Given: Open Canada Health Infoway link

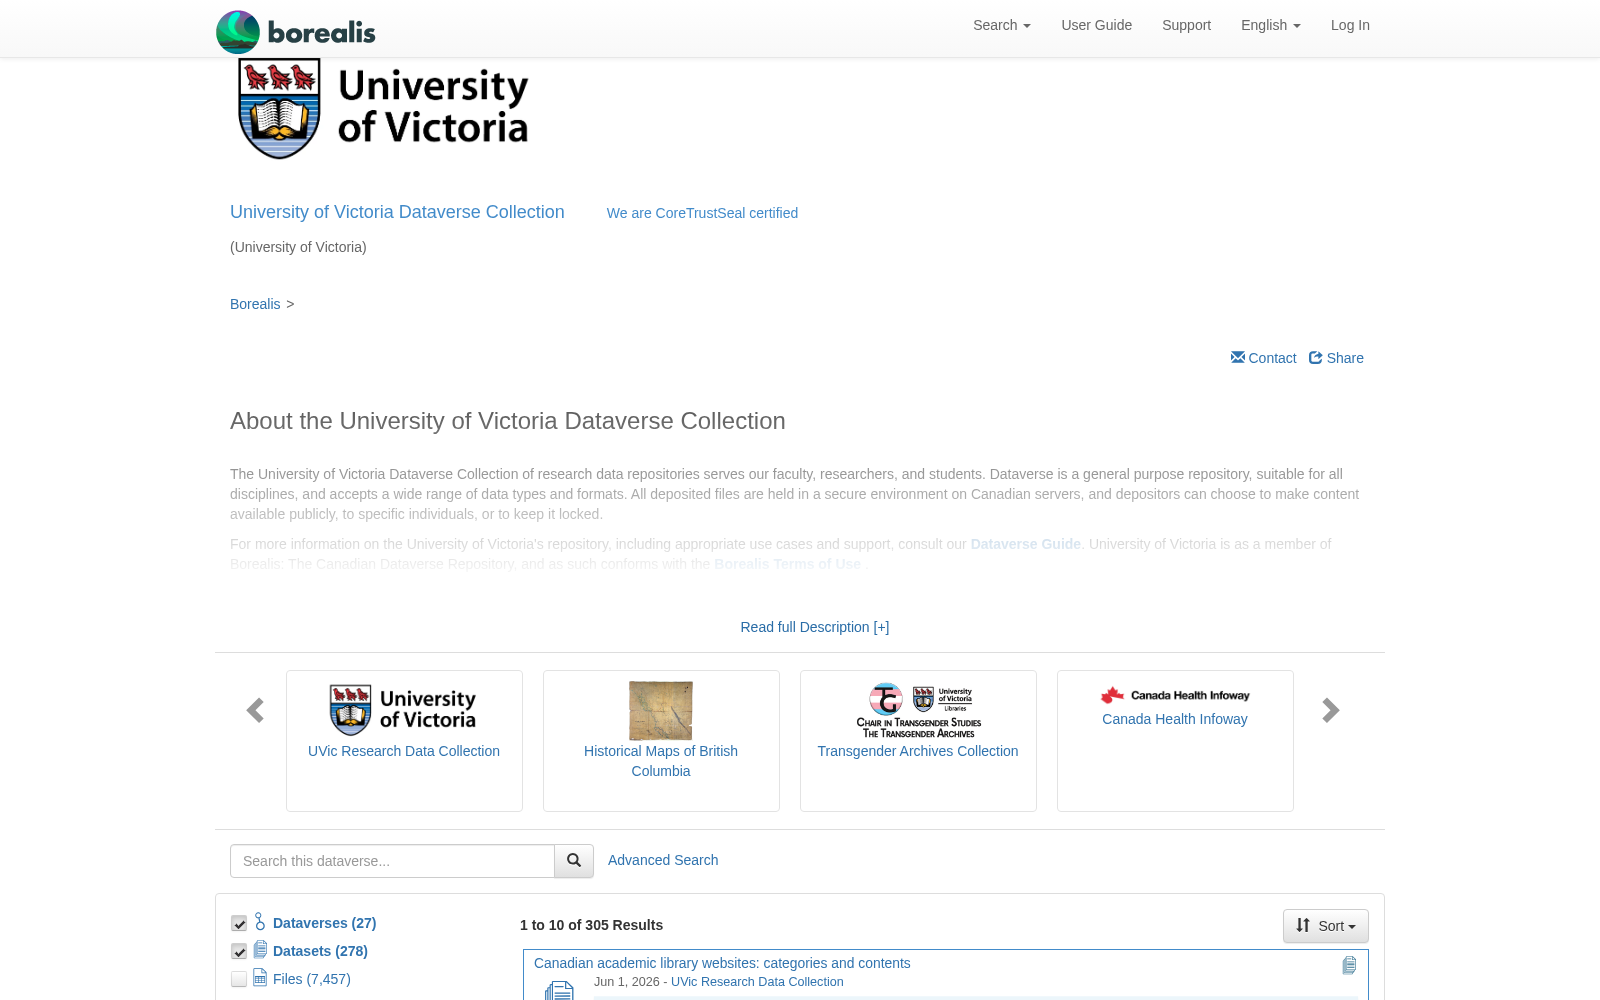Looking at the screenshot, I should coord(1175,719).
